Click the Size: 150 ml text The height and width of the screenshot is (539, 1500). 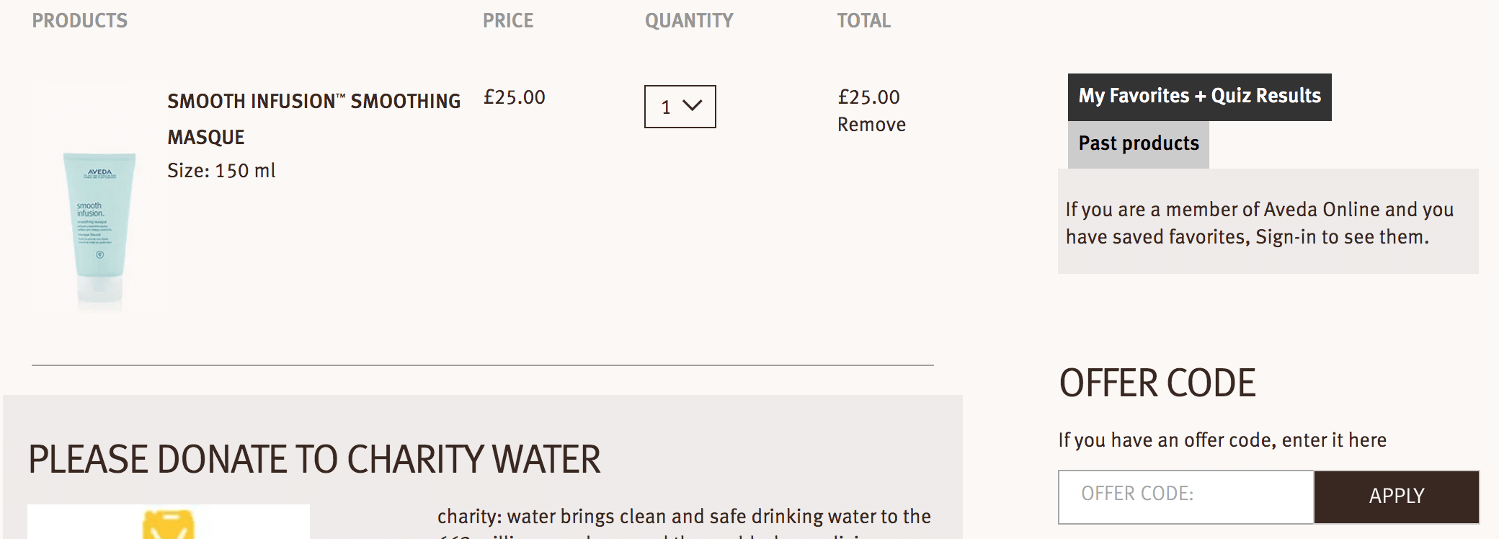pos(221,171)
